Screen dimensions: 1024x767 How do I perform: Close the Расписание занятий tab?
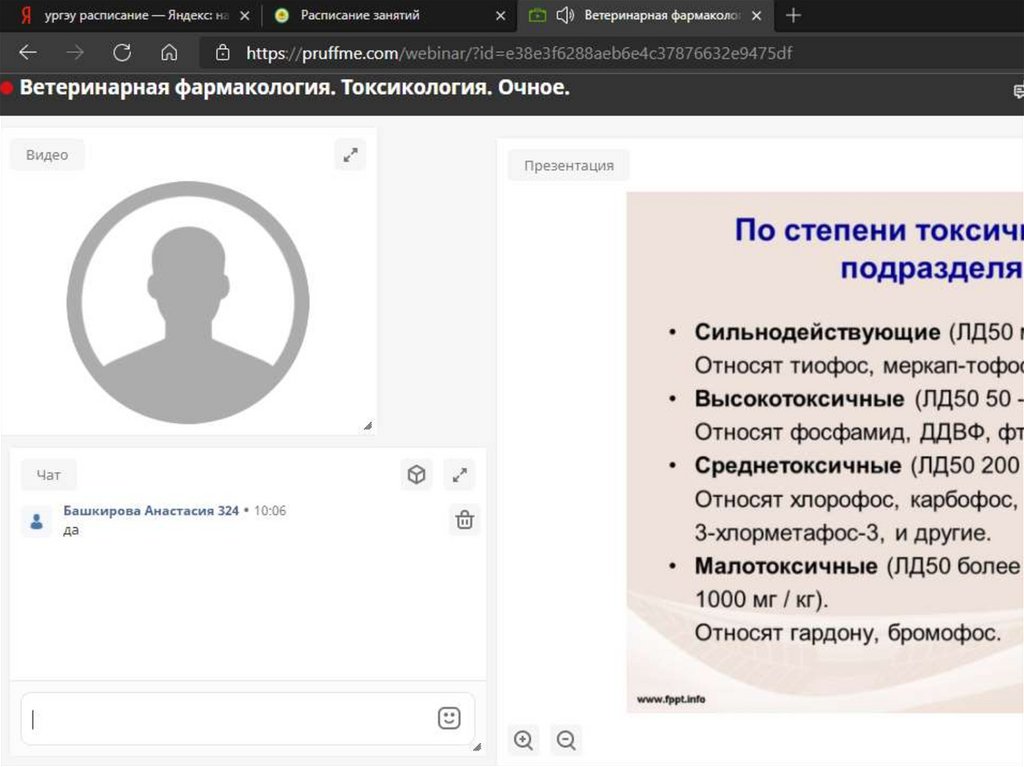(x=501, y=16)
